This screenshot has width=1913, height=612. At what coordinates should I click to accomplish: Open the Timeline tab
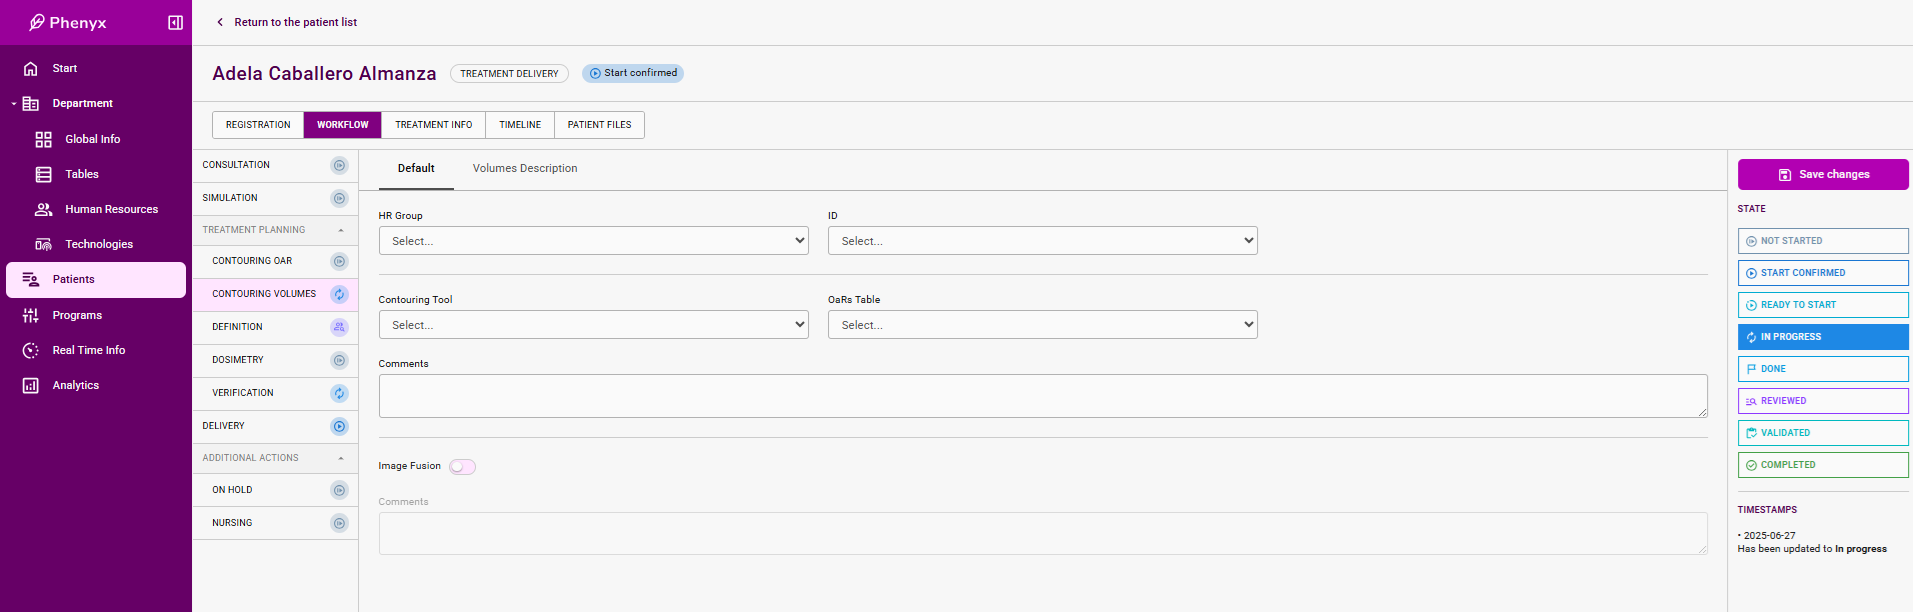point(520,125)
